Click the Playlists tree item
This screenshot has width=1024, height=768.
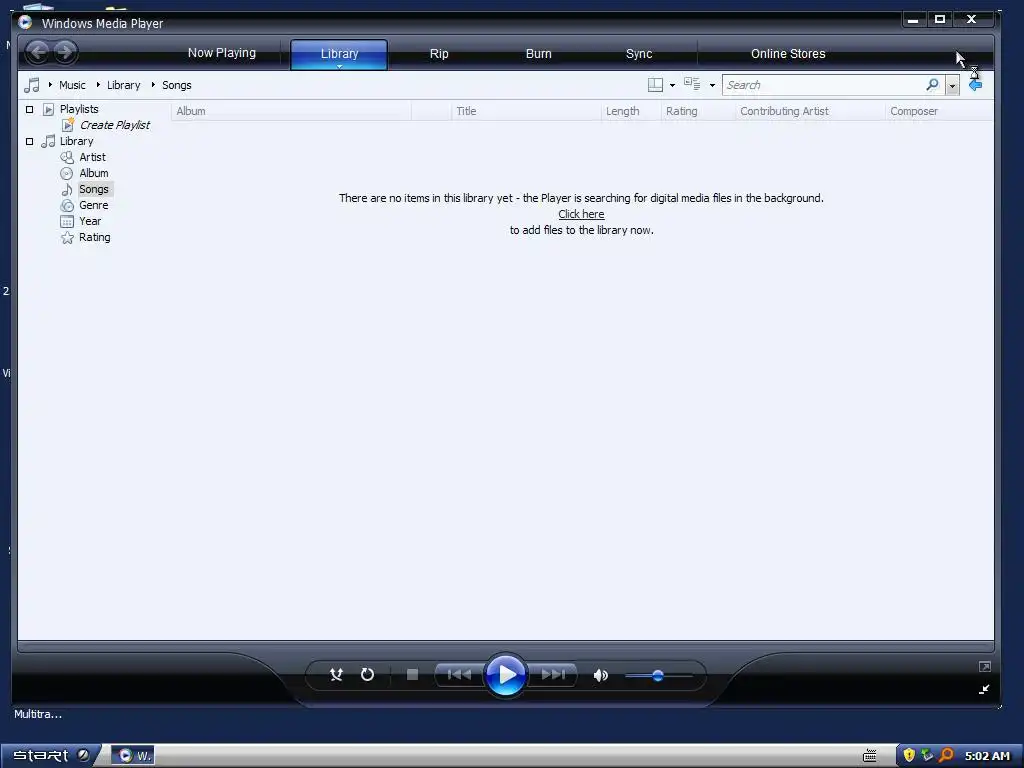click(79, 109)
